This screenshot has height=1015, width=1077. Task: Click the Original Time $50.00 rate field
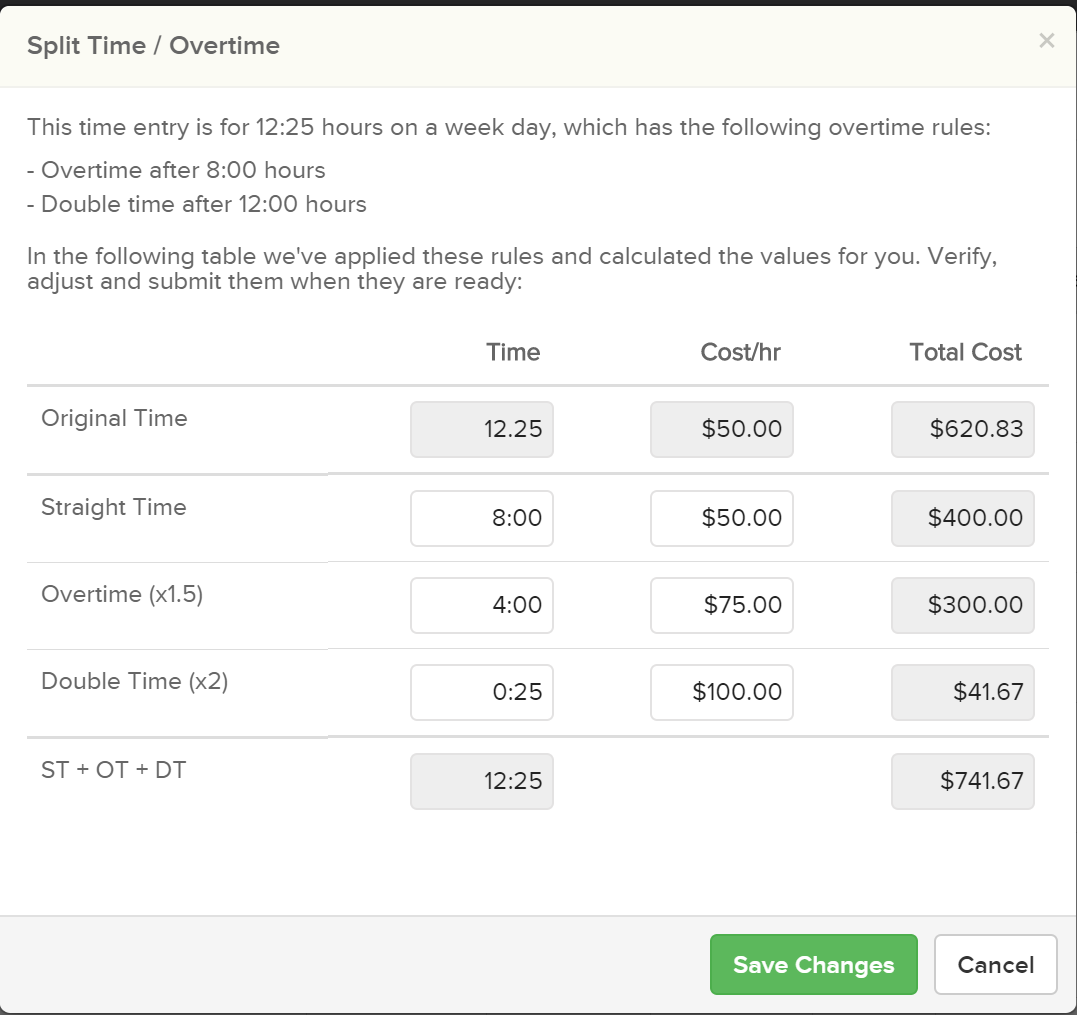(x=722, y=429)
